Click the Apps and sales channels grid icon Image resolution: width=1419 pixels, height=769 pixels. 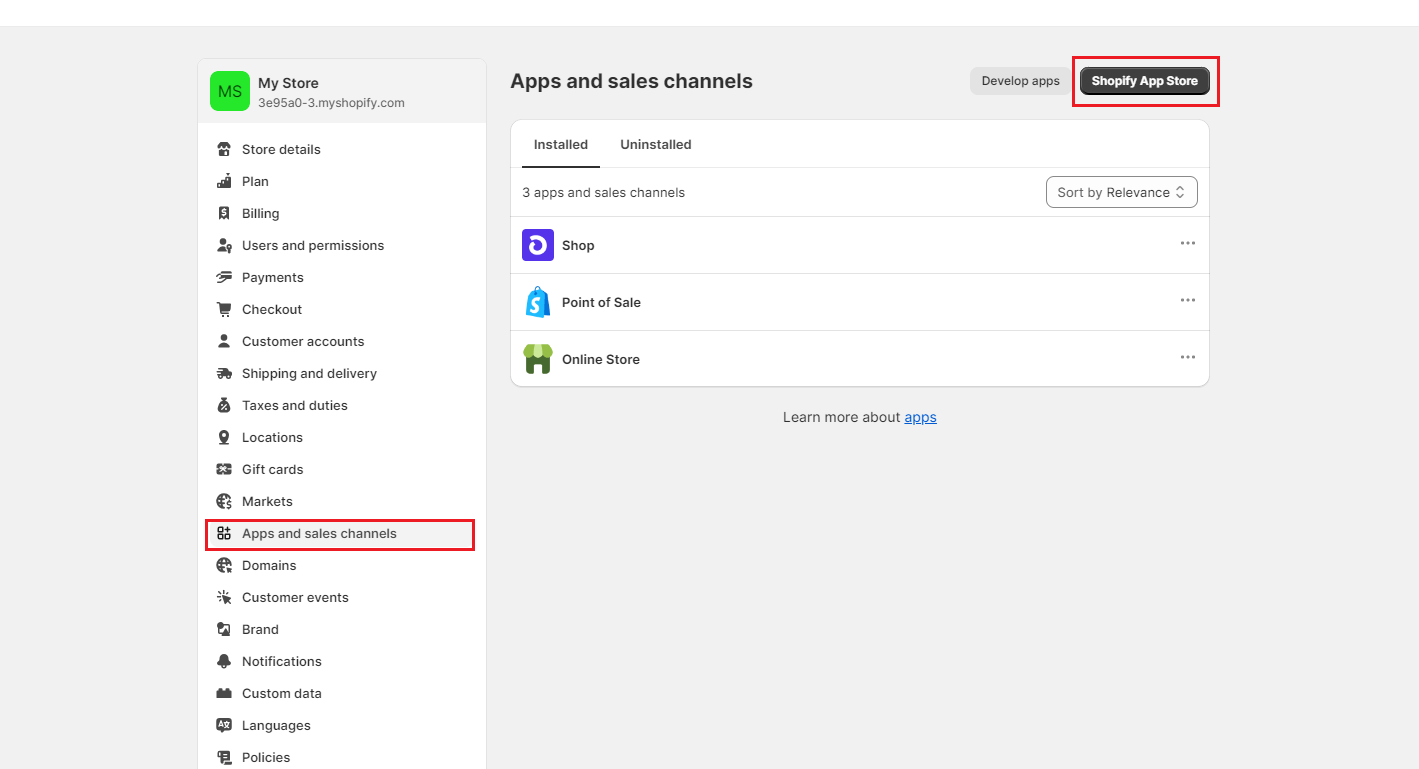pos(224,533)
